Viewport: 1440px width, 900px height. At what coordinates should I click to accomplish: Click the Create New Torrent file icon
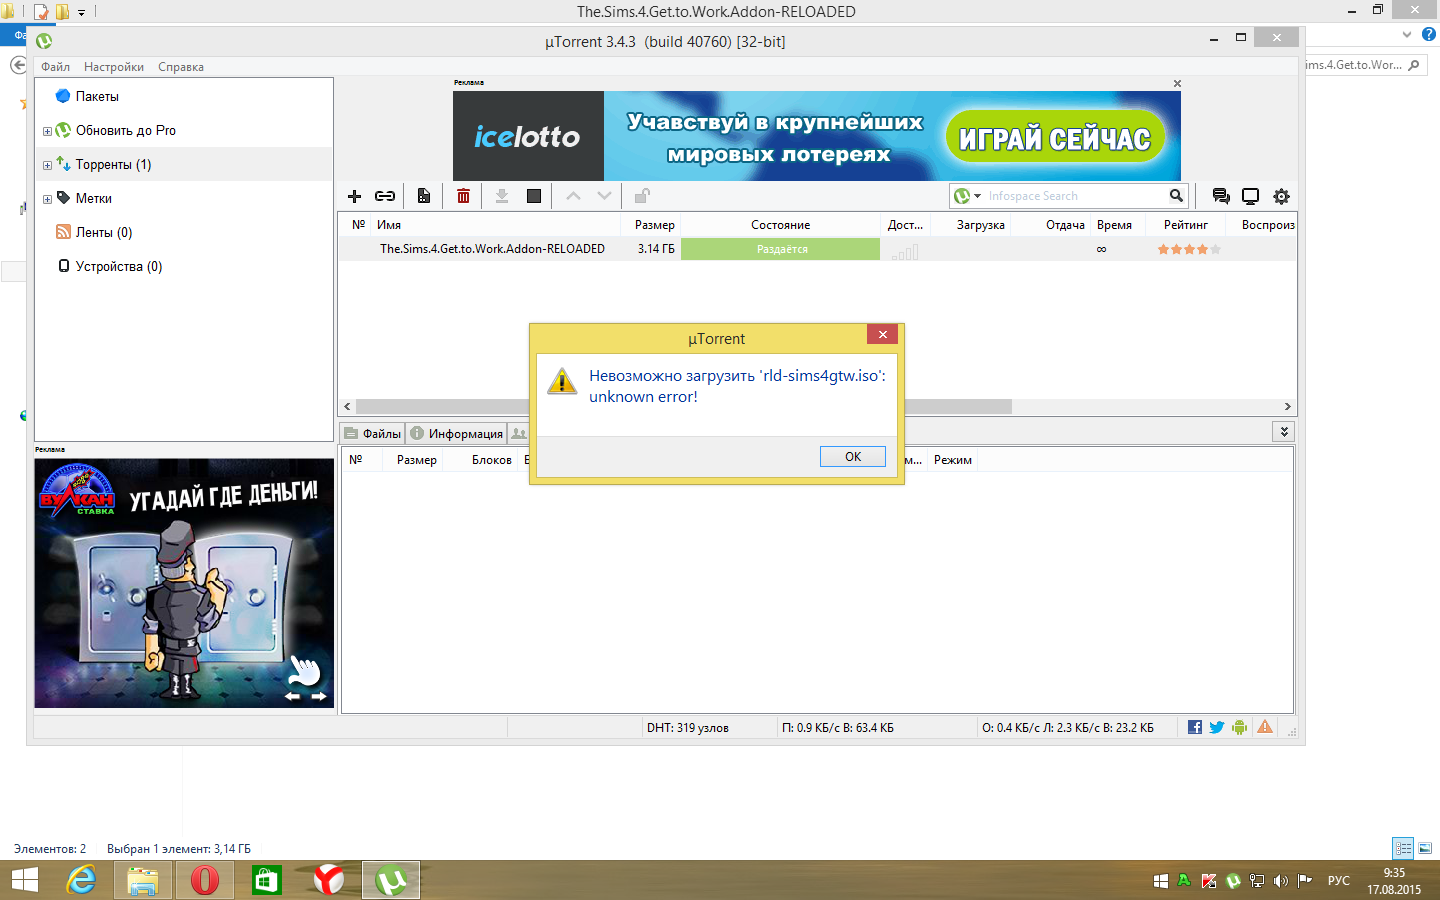(424, 196)
